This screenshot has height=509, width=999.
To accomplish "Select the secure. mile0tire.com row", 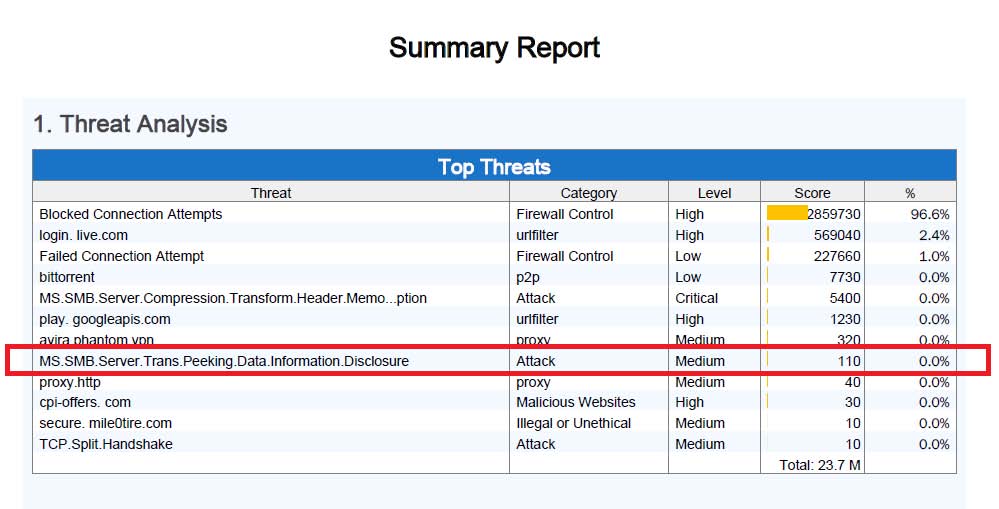I will tap(494, 423).
